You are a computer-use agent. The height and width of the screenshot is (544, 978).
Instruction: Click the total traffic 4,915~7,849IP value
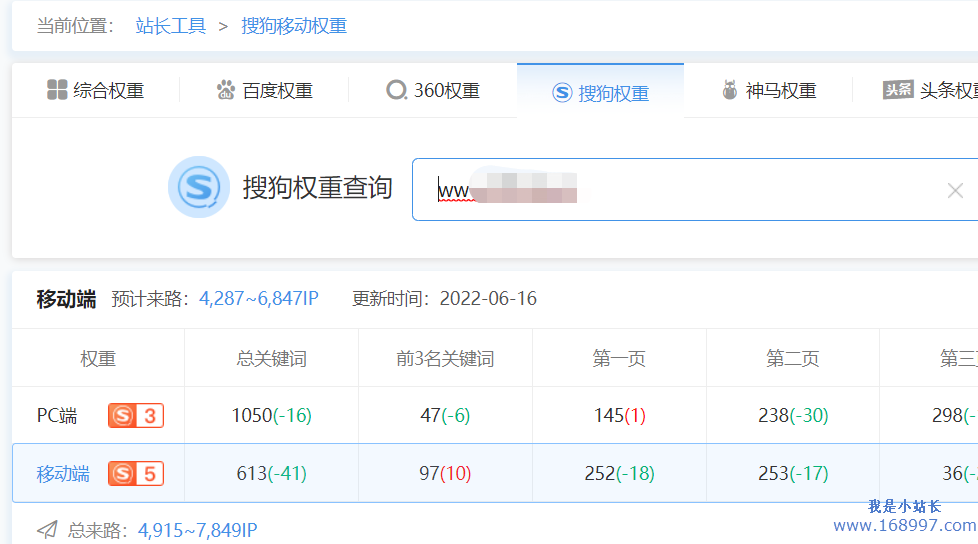click(197, 530)
